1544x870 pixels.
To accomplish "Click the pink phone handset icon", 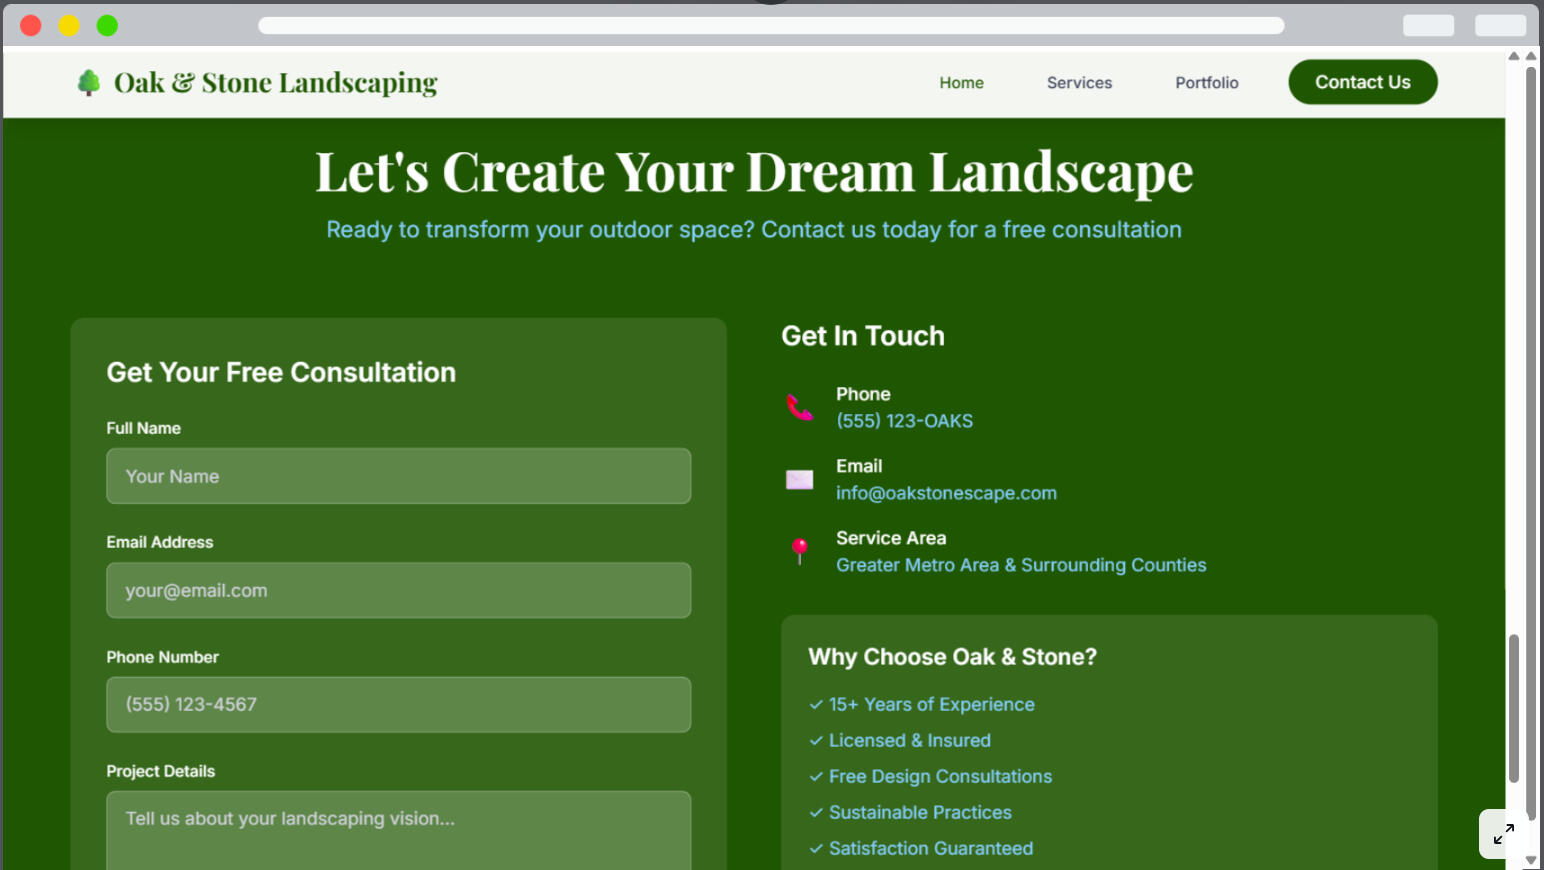I will 799,407.
